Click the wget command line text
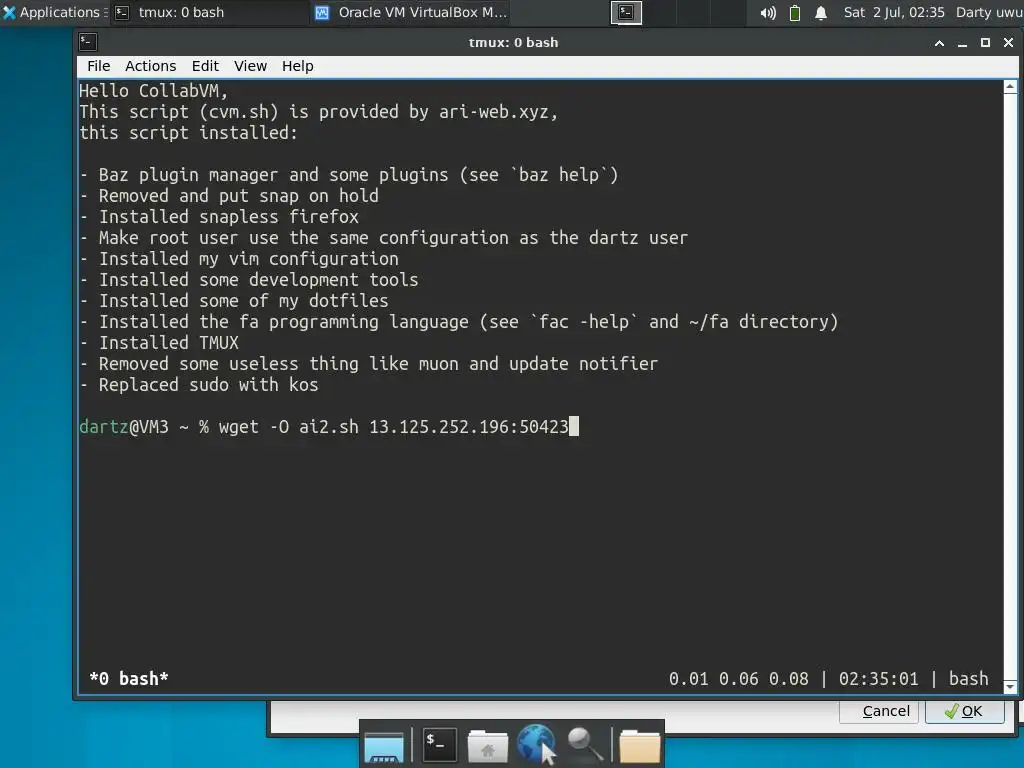Viewport: 1024px width, 768px height. [x=393, y=426]
